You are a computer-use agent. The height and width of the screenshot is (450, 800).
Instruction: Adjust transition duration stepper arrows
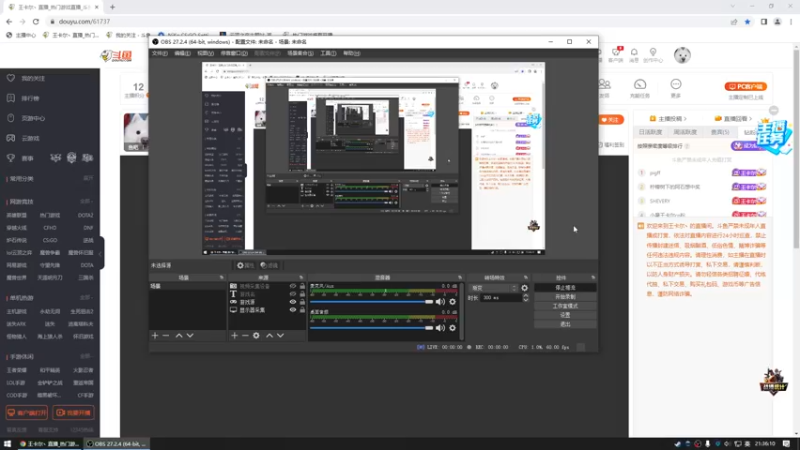526,298
